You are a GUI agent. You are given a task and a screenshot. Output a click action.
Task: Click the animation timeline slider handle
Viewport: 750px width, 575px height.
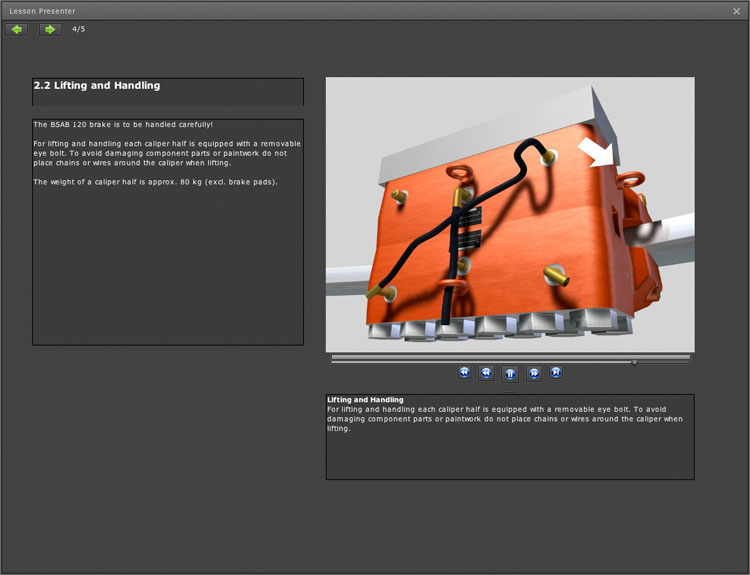pos(634,362)
